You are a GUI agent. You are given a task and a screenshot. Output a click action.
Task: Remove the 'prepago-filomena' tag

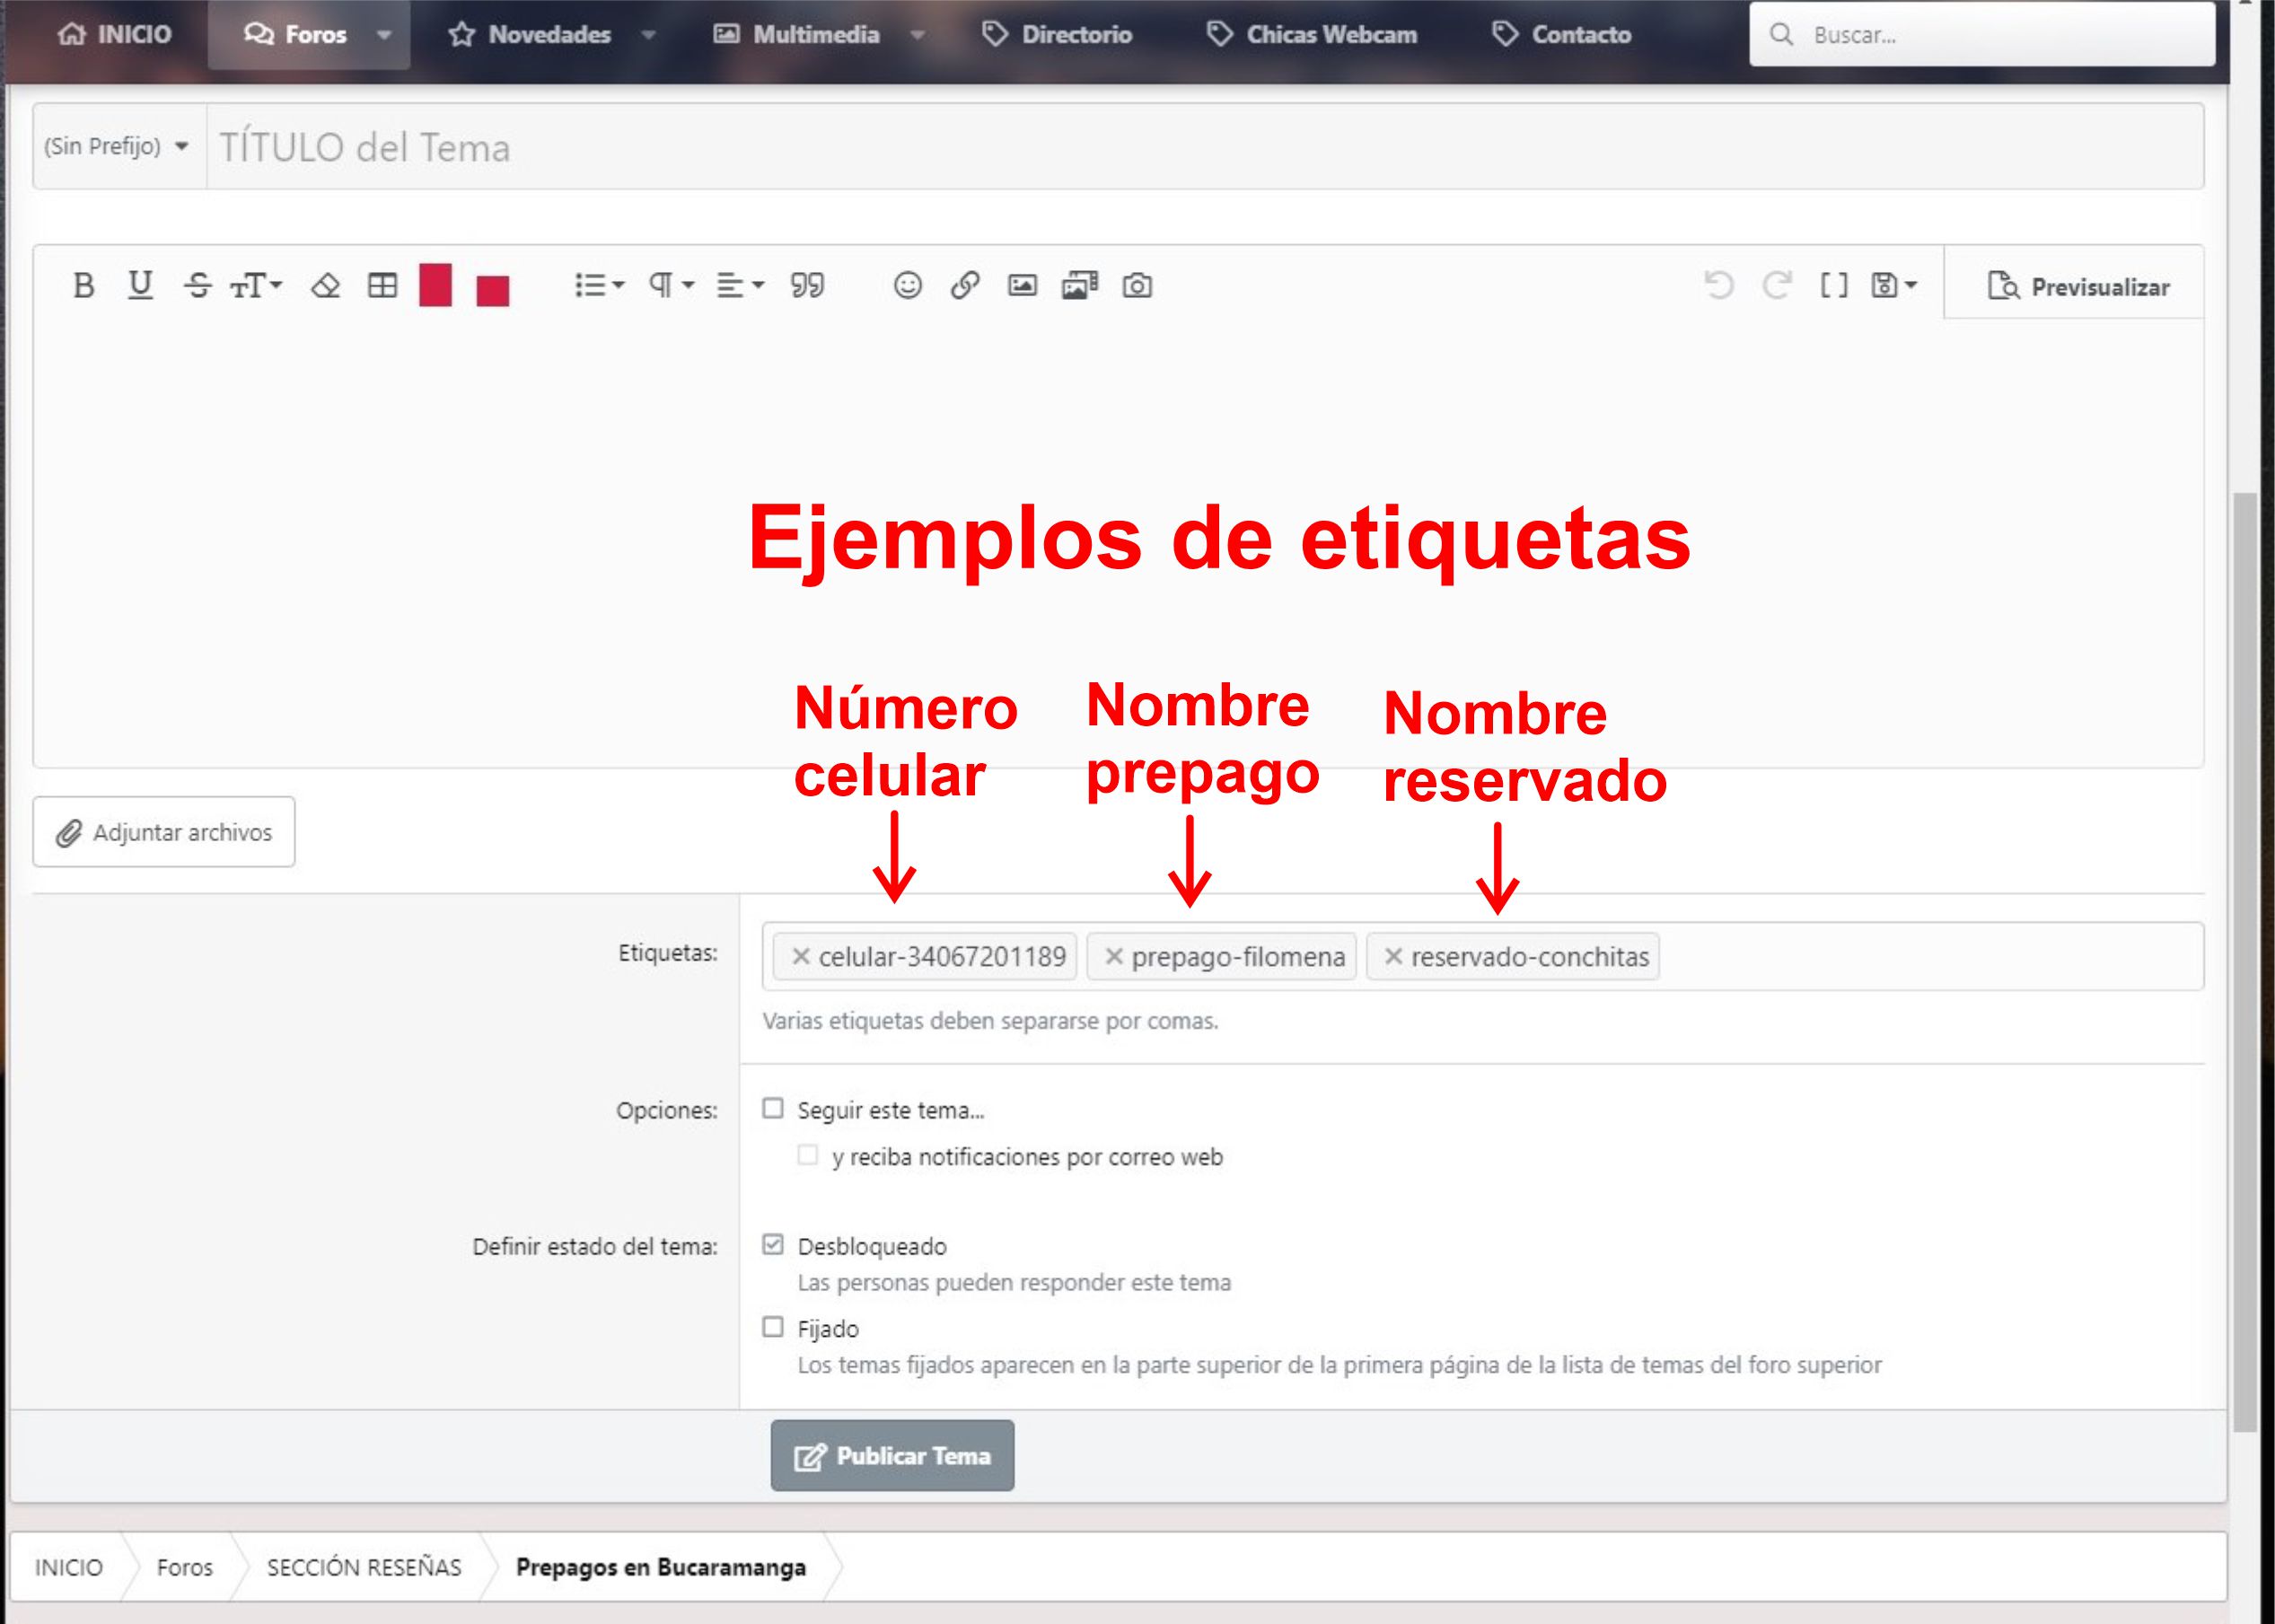1113,957
